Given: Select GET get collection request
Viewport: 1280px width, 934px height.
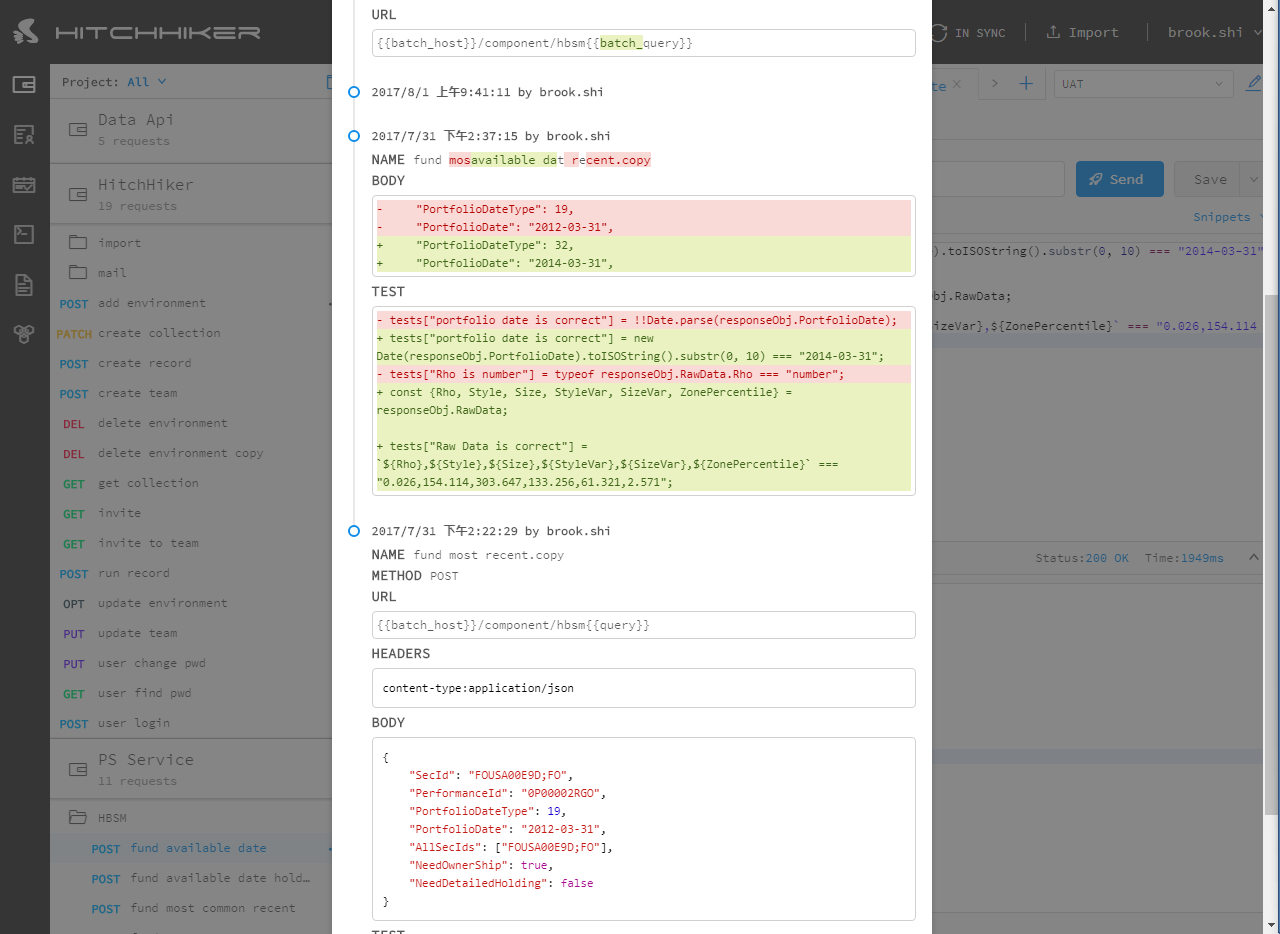Looking at the screenshot, I should point(190,483).
